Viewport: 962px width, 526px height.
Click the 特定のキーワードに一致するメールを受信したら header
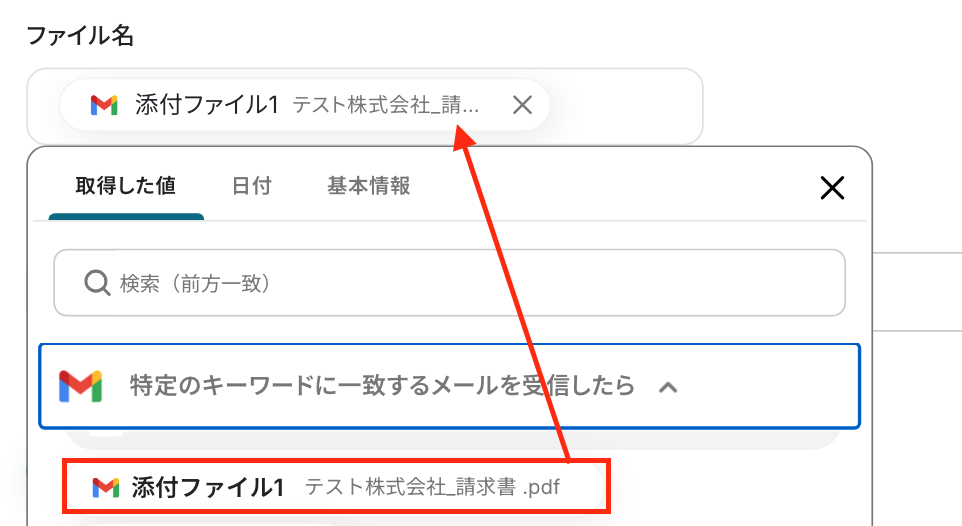(449, 386)
